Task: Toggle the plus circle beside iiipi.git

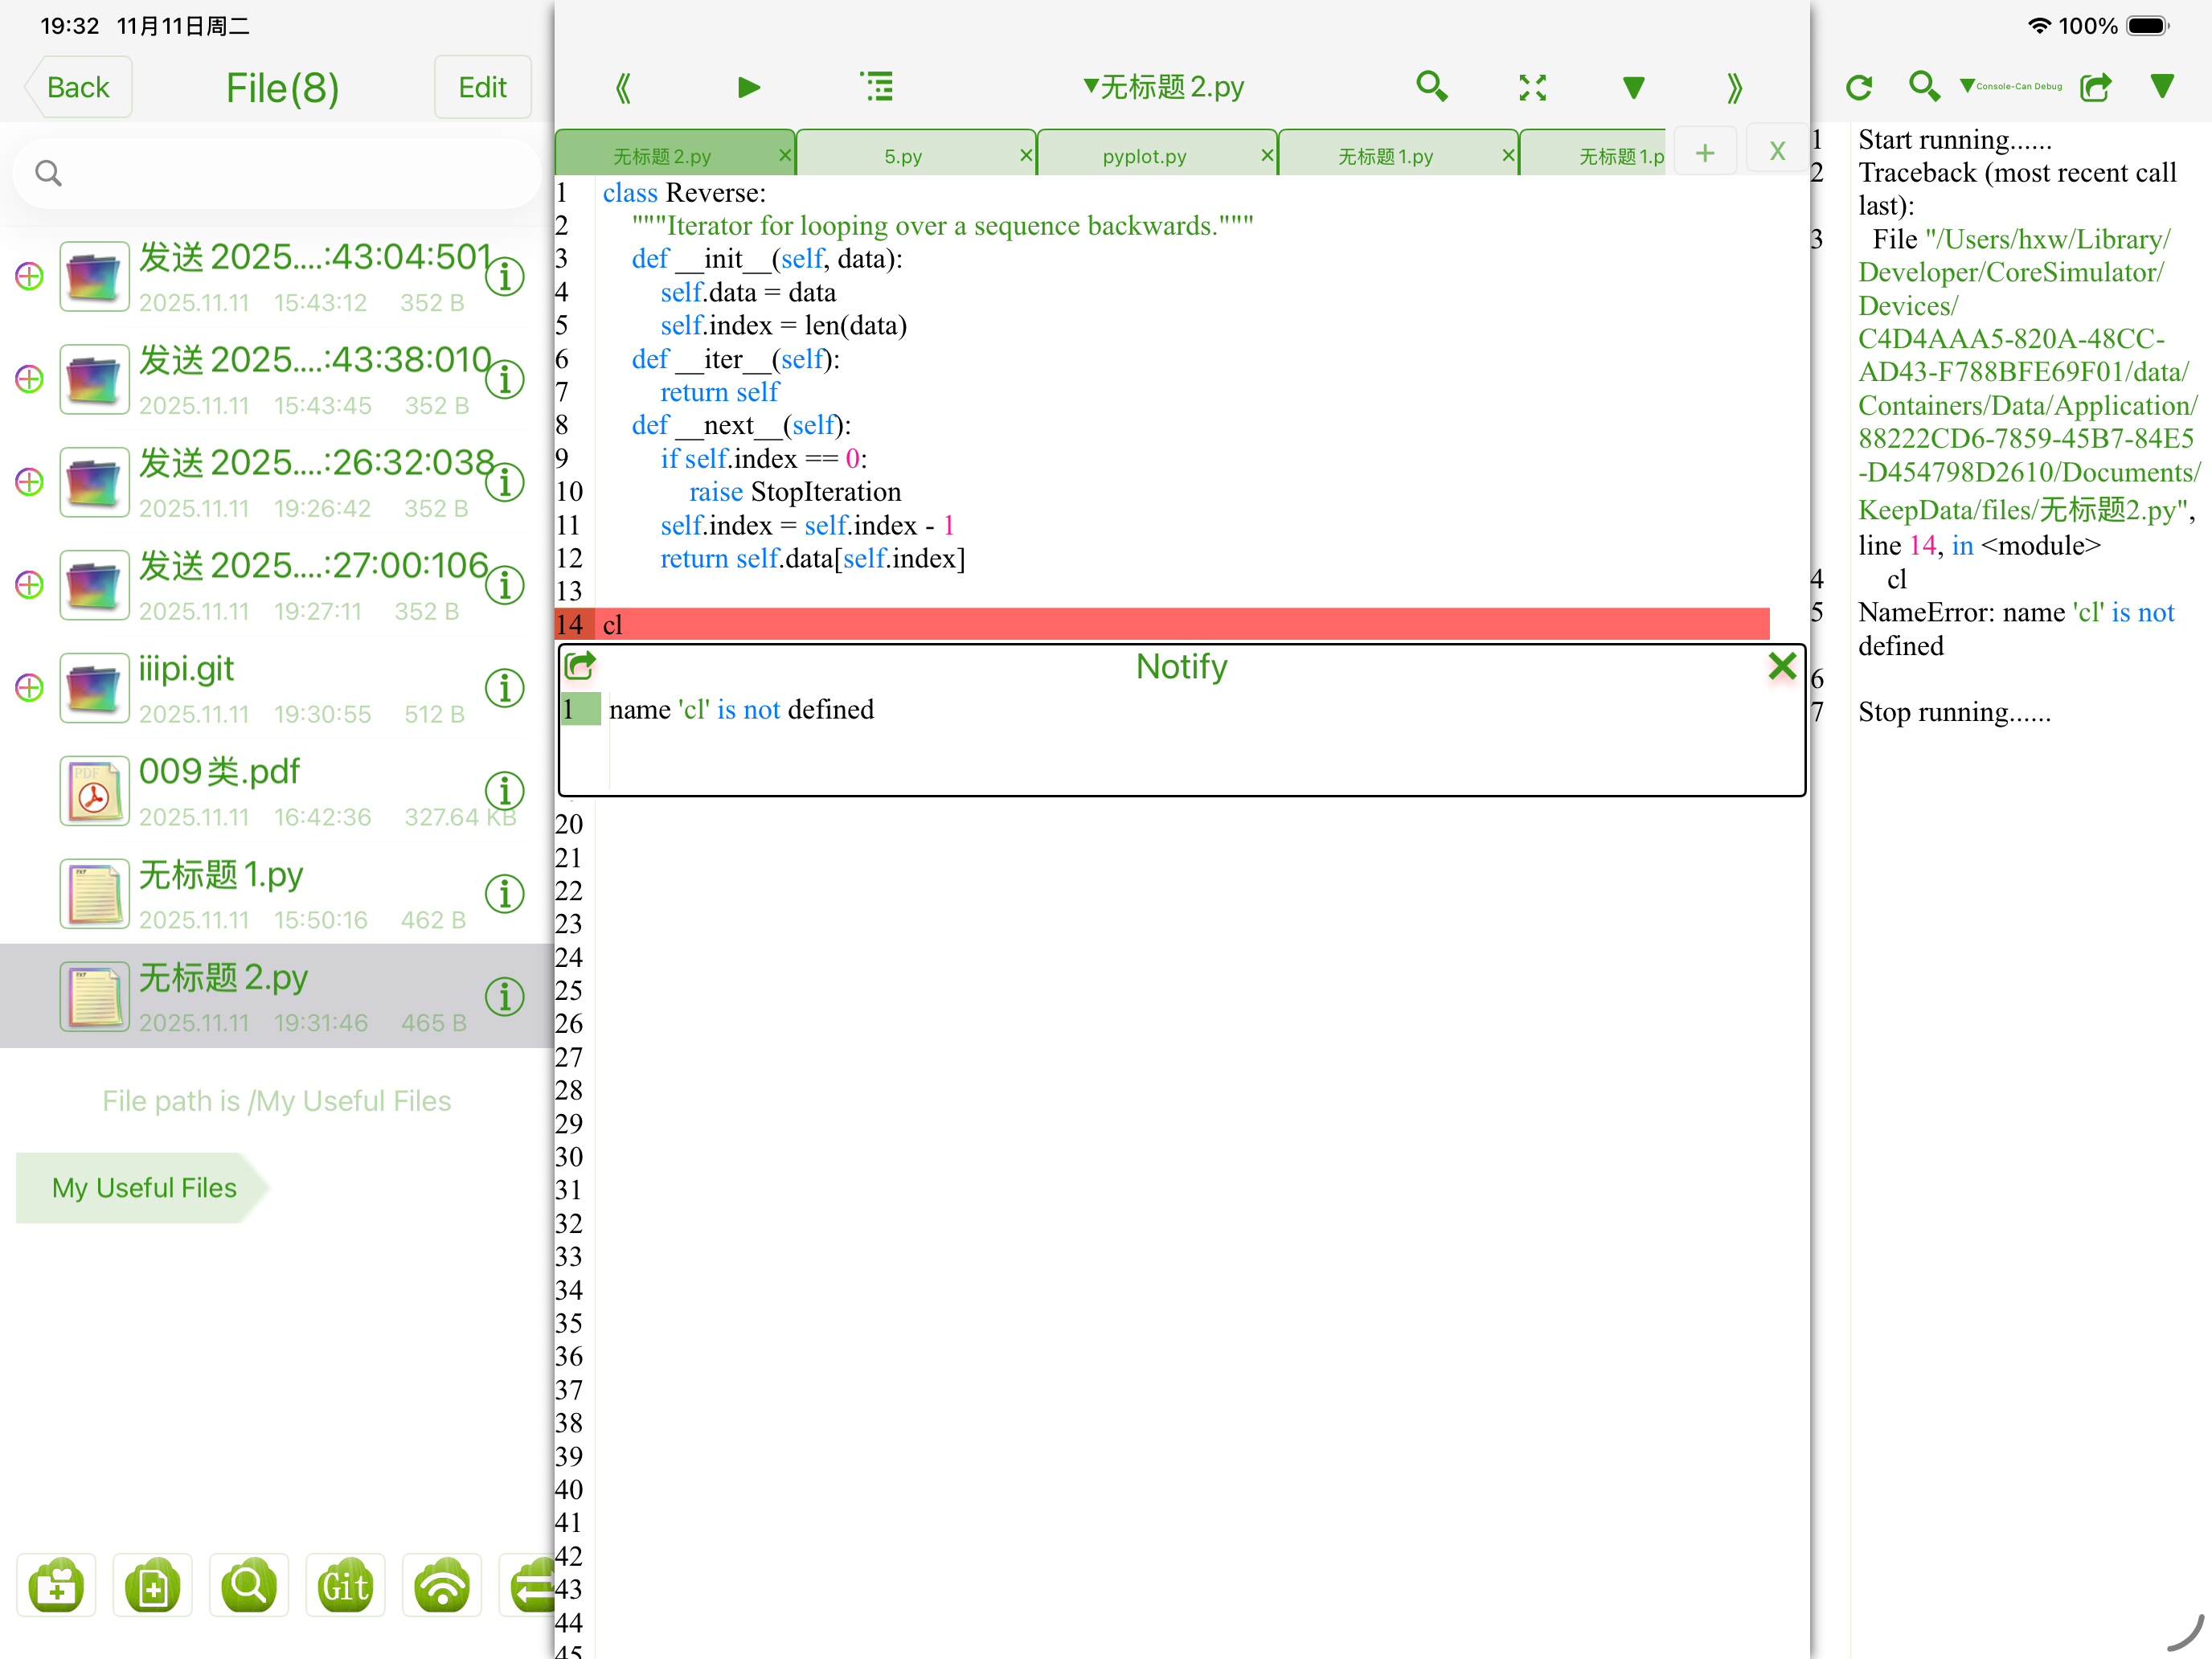Action: pyautogui.click(x=30, y=688)
